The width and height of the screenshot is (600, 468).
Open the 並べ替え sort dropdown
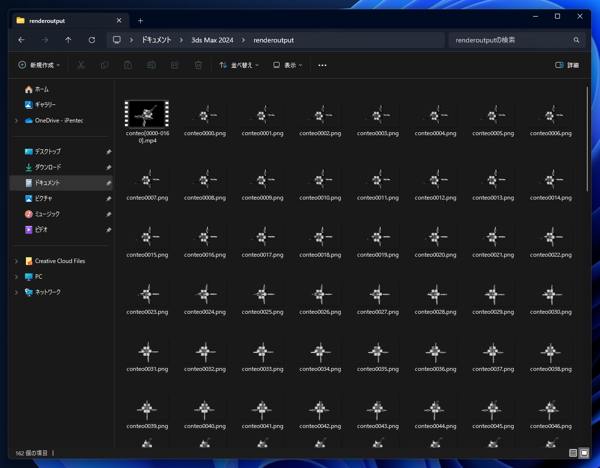coord(239,65)
